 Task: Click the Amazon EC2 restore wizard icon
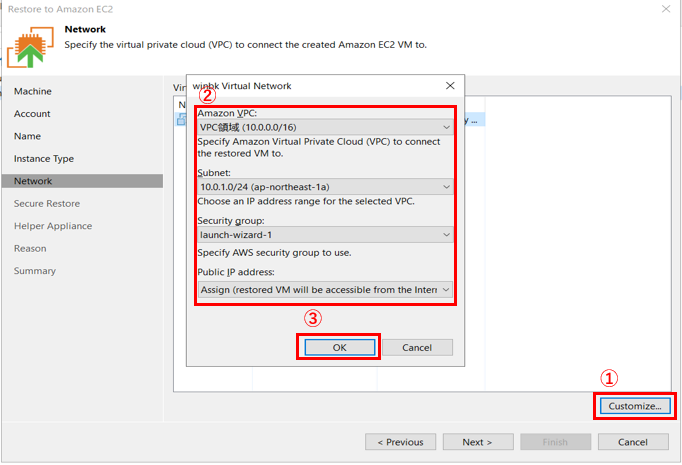tap(30, 47)
